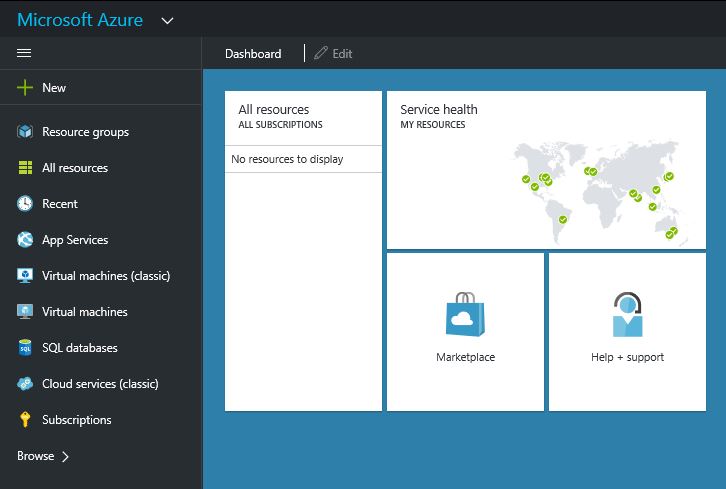The height and width of the screenshot is (489, 726).
Task: Open the Subscriptions link
Action: tap(77, 420)
